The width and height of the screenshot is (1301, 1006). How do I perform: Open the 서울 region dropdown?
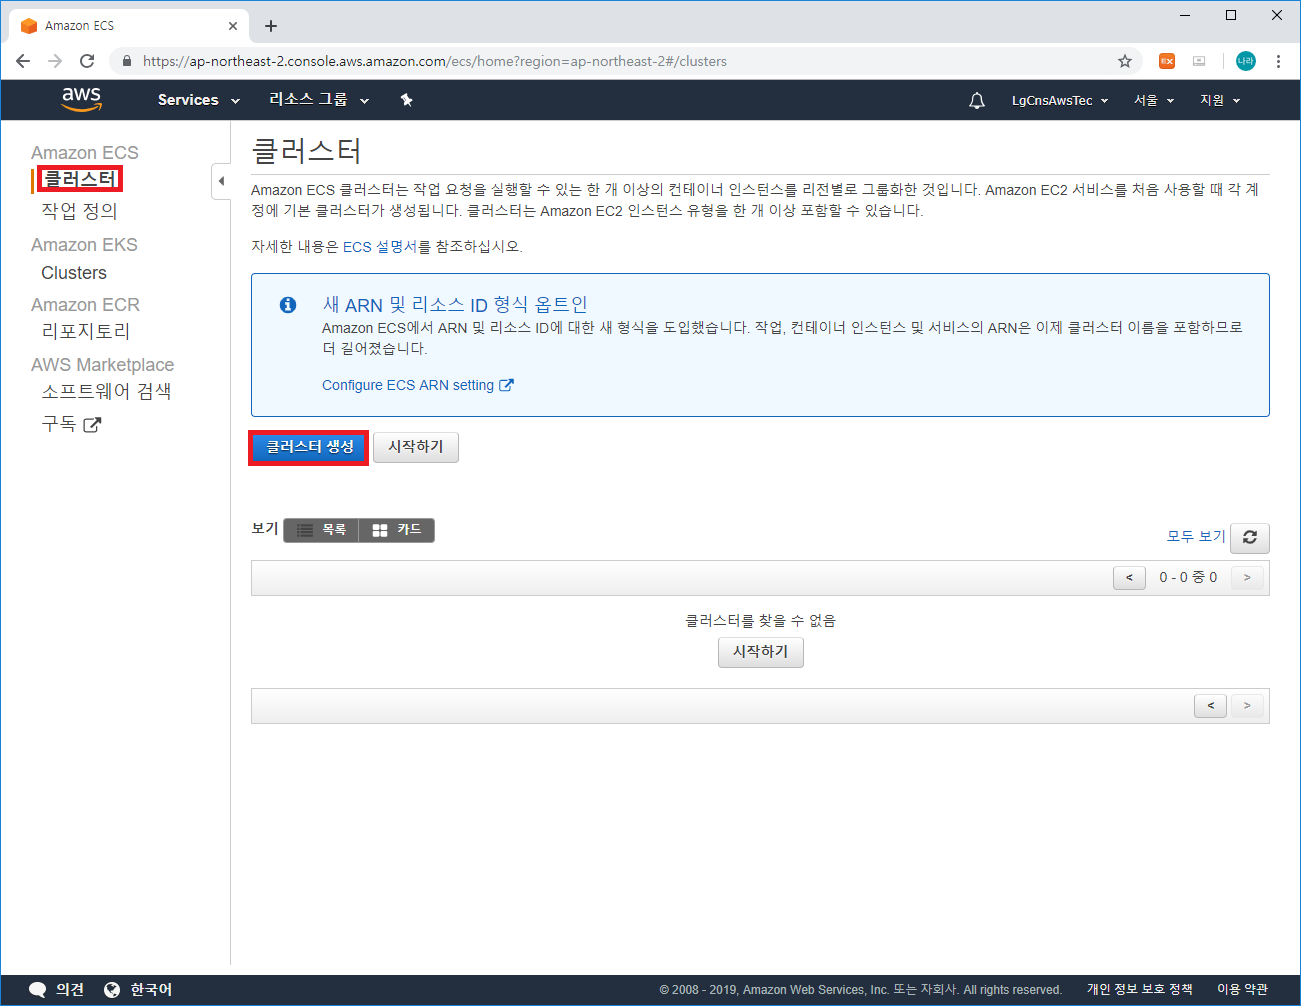point(1154,100)
